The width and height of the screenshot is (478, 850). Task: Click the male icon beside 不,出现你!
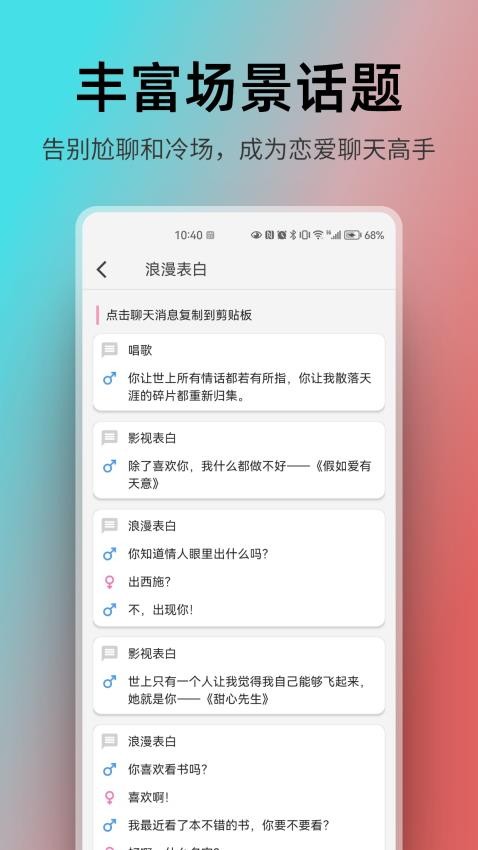(x=109, y=610)
